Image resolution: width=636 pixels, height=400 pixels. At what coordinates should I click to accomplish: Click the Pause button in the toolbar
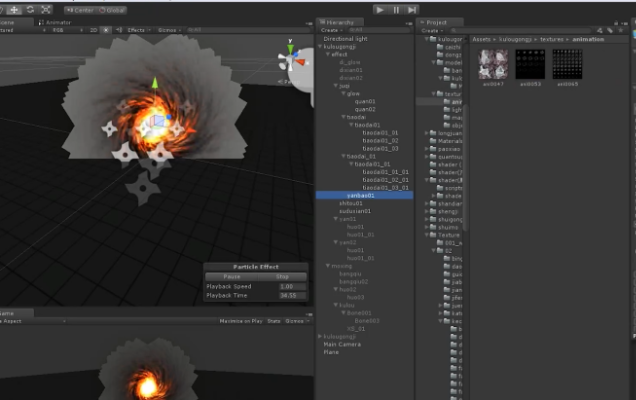(396, 10)
